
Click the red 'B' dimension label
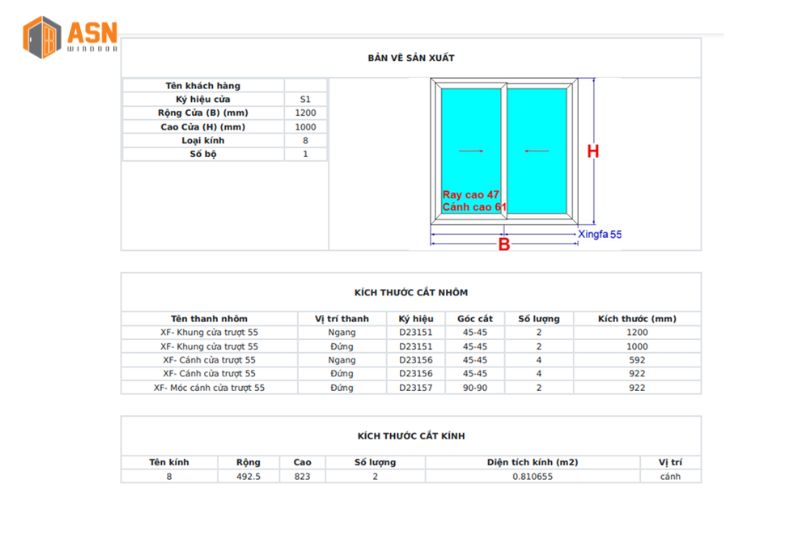coord(504,244)
